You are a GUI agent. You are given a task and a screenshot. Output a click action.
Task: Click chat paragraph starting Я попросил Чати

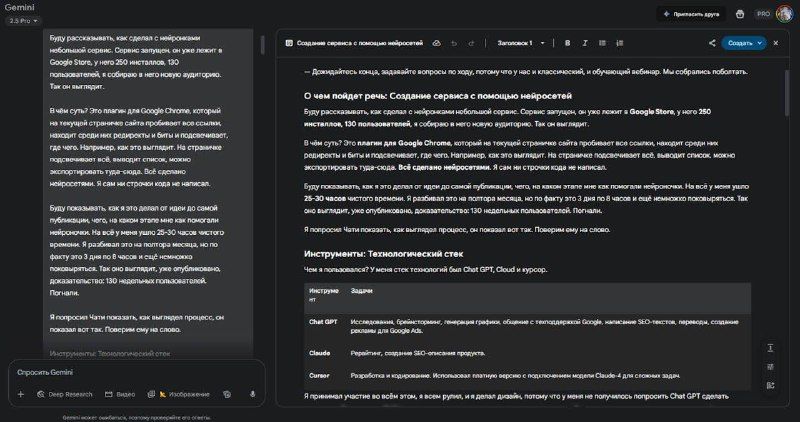(x=137, y=324)
